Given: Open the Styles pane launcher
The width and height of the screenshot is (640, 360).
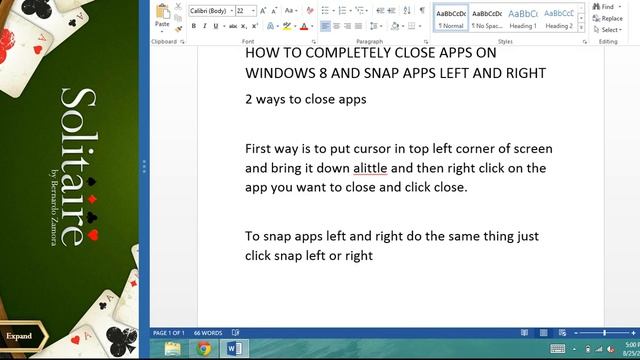Looking at the screenshot, I should point(584,42).
